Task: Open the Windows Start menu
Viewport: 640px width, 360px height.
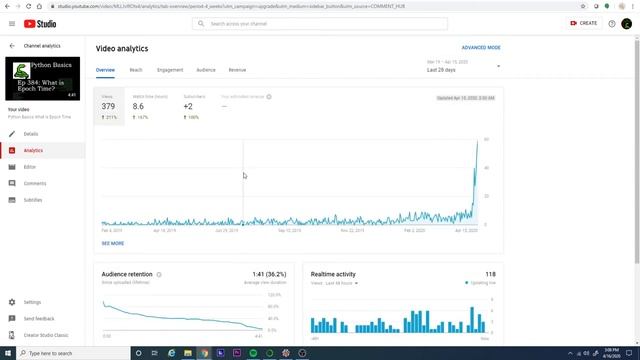Action: (x=8, y=353)
